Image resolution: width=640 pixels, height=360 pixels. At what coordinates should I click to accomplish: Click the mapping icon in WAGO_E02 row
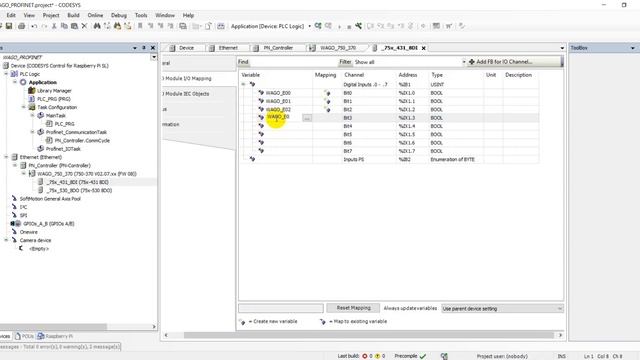[x=327, y=109]
